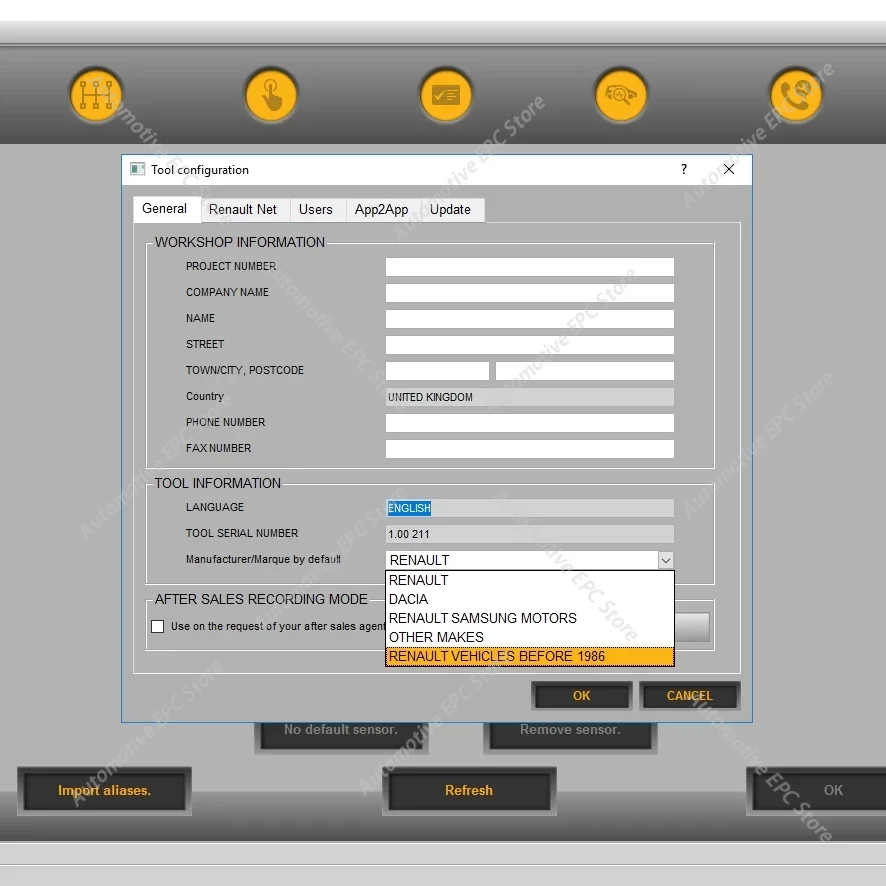This screenshot has width=886, height=886.
Task: Click the postcode input box
Action: [x=585, y=371]
